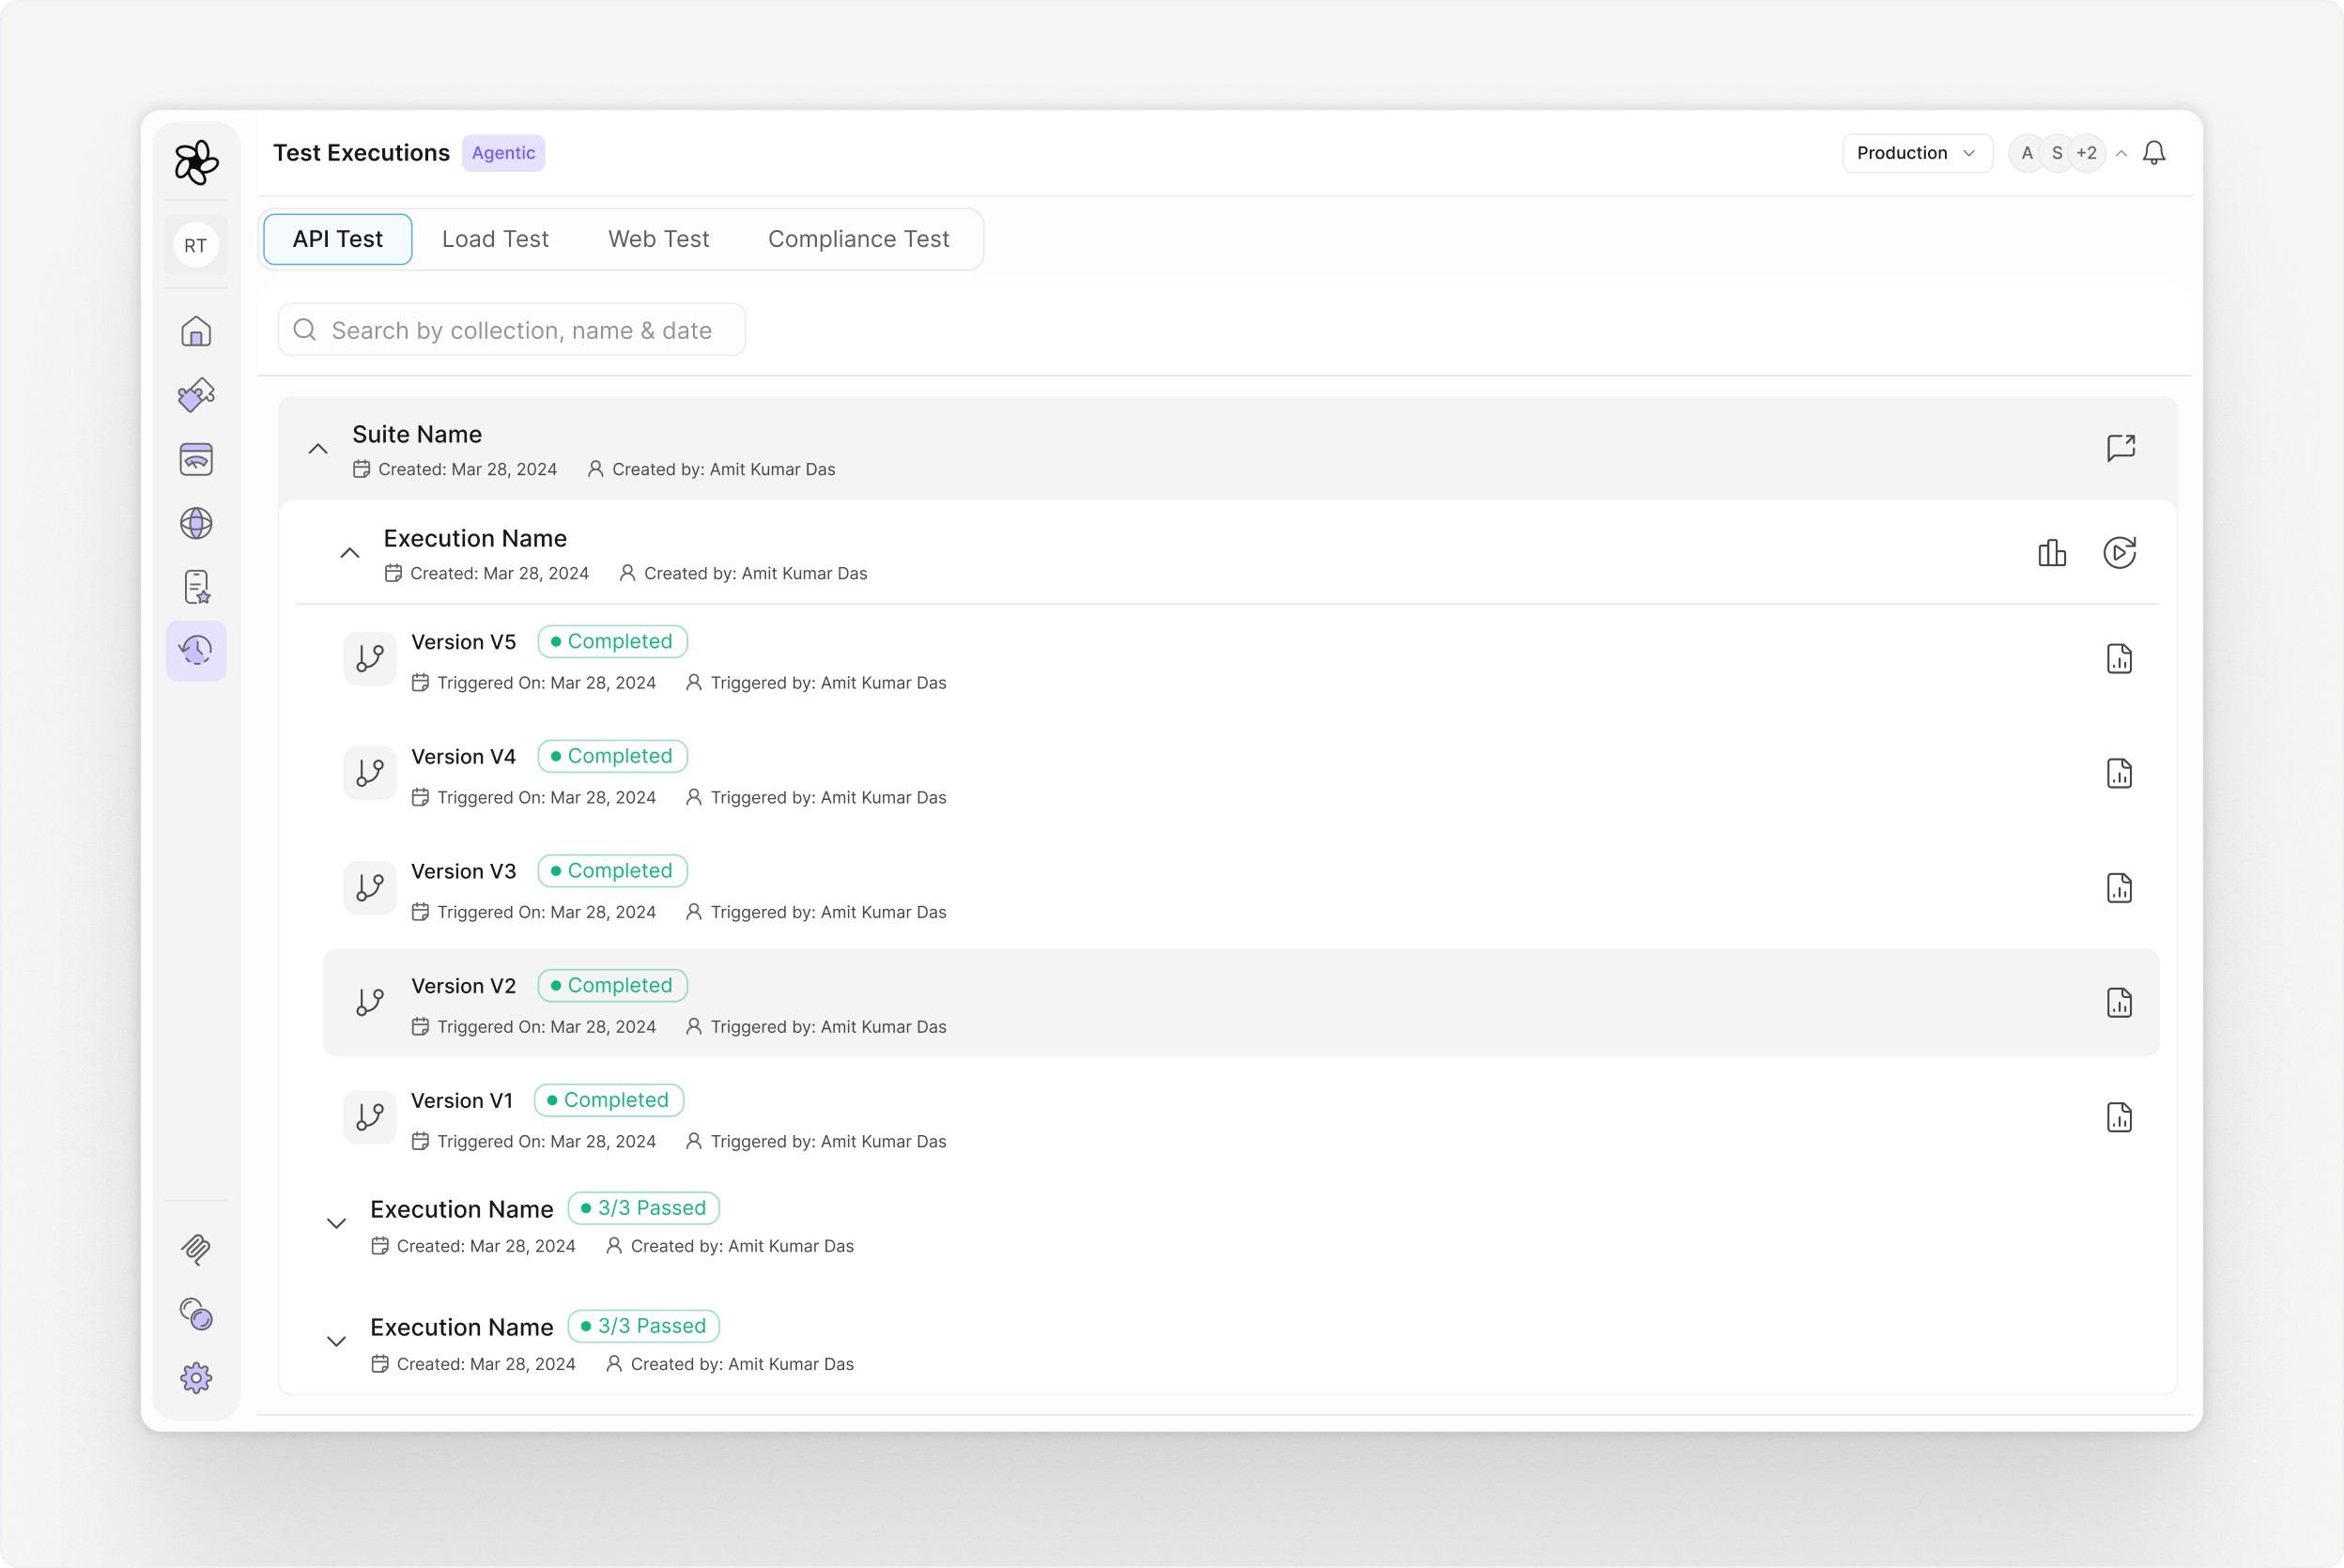Open the notifications bell
Image resolution: width=2344 pixels, height=1568 pixels.
[x=2154, y=153]
